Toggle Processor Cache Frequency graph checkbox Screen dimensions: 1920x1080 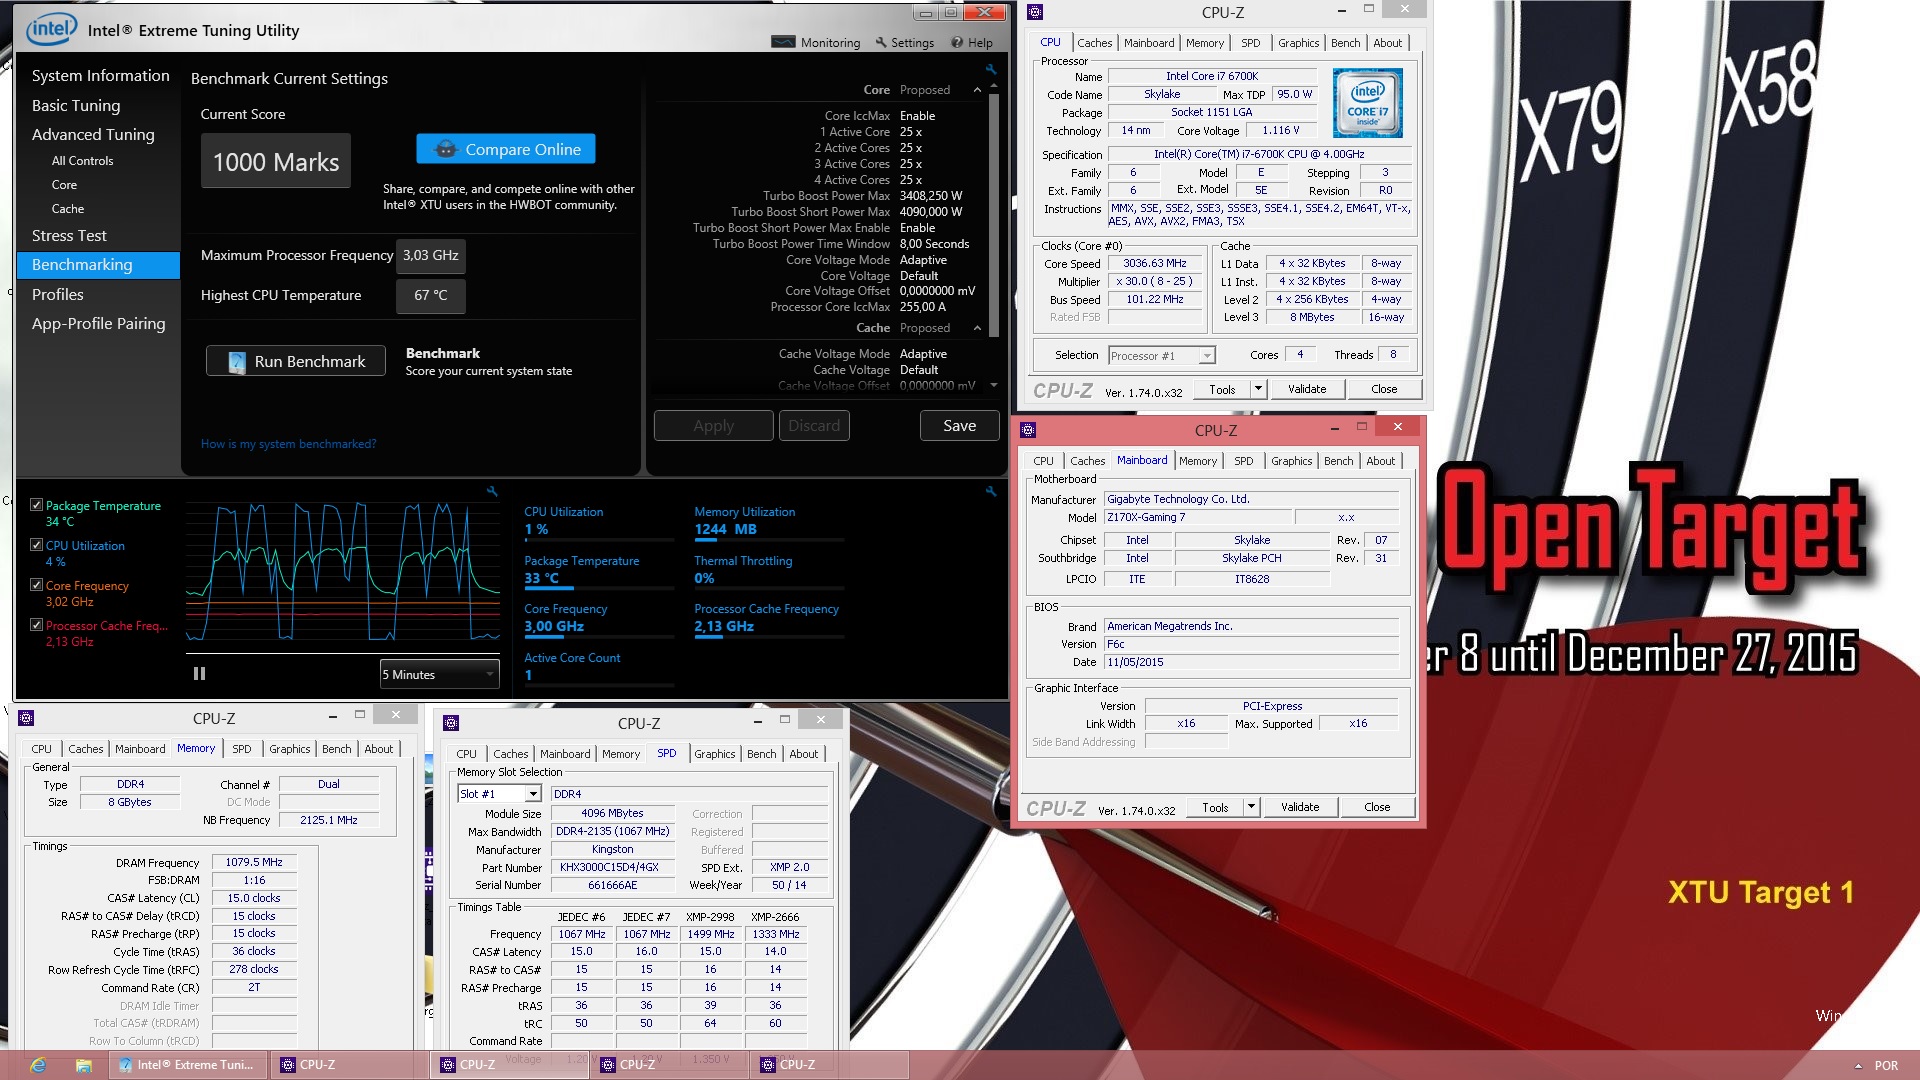coord(36,625)
